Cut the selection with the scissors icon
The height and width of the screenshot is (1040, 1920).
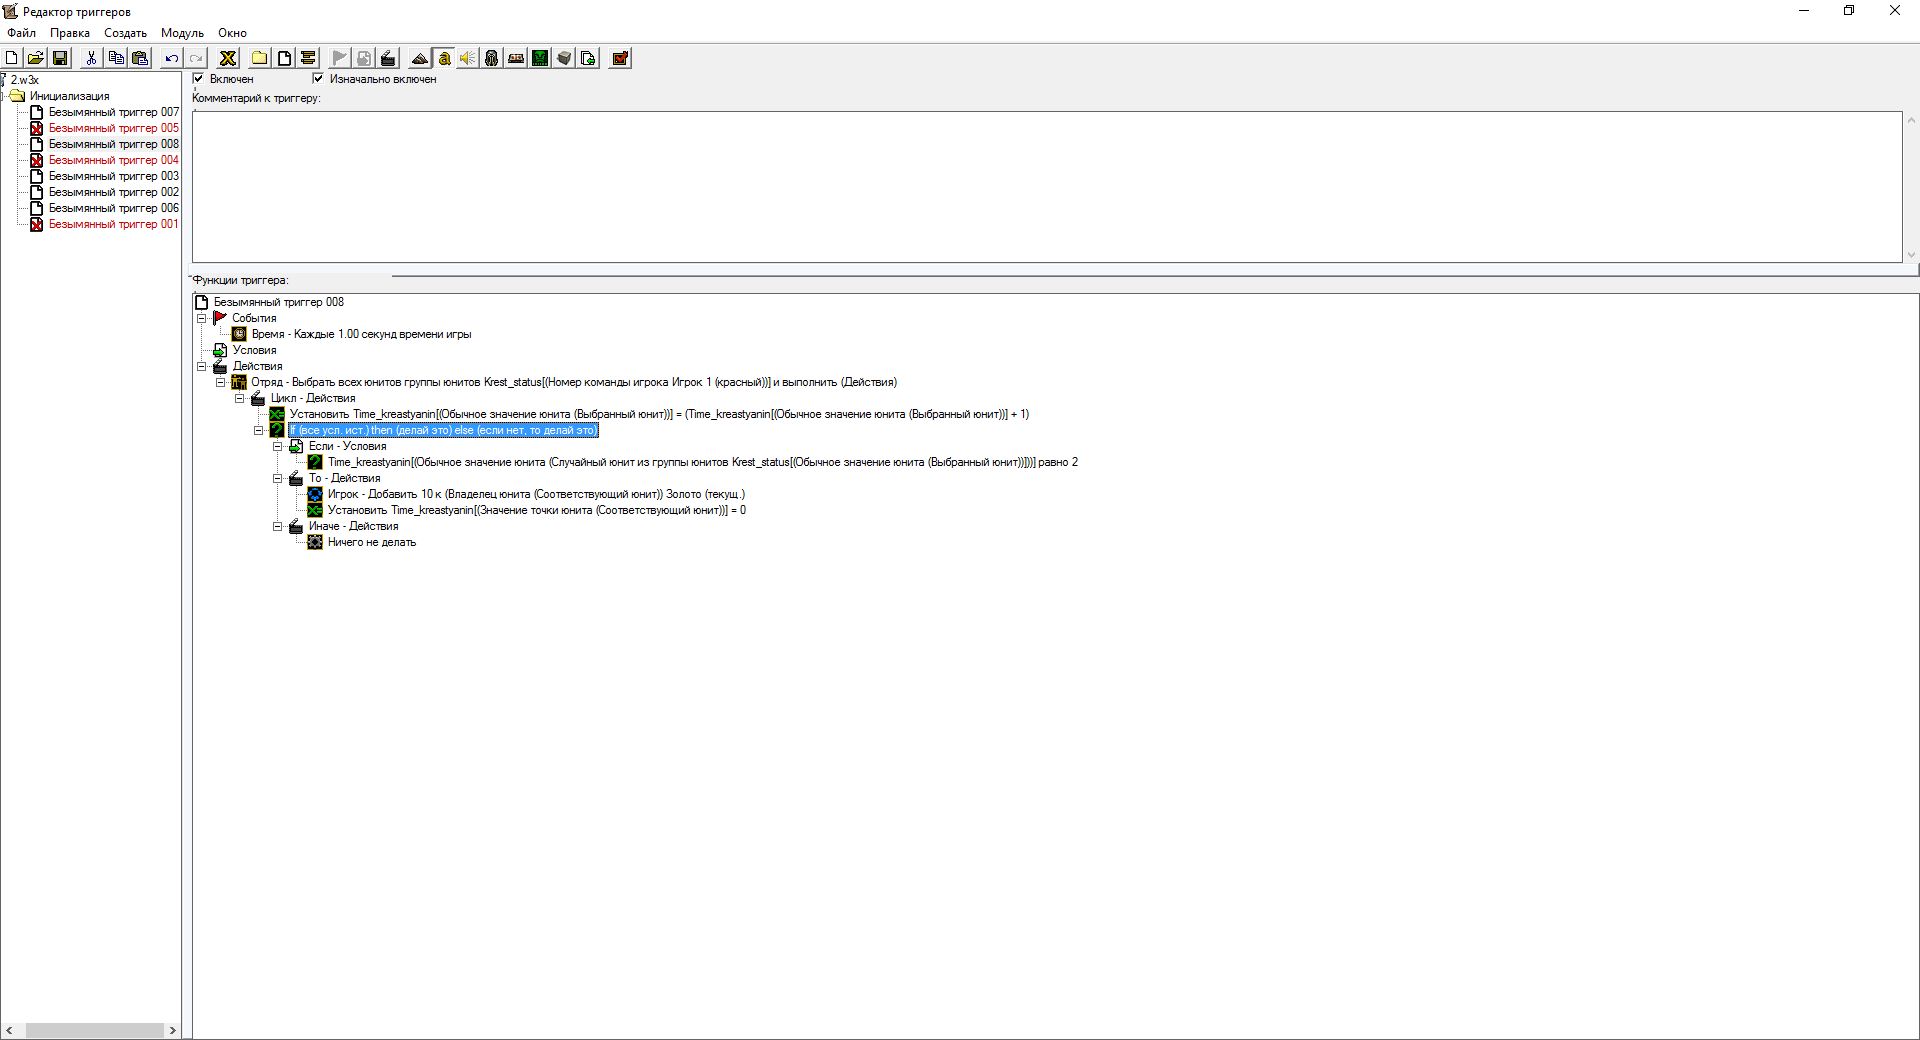pos(91,58)
